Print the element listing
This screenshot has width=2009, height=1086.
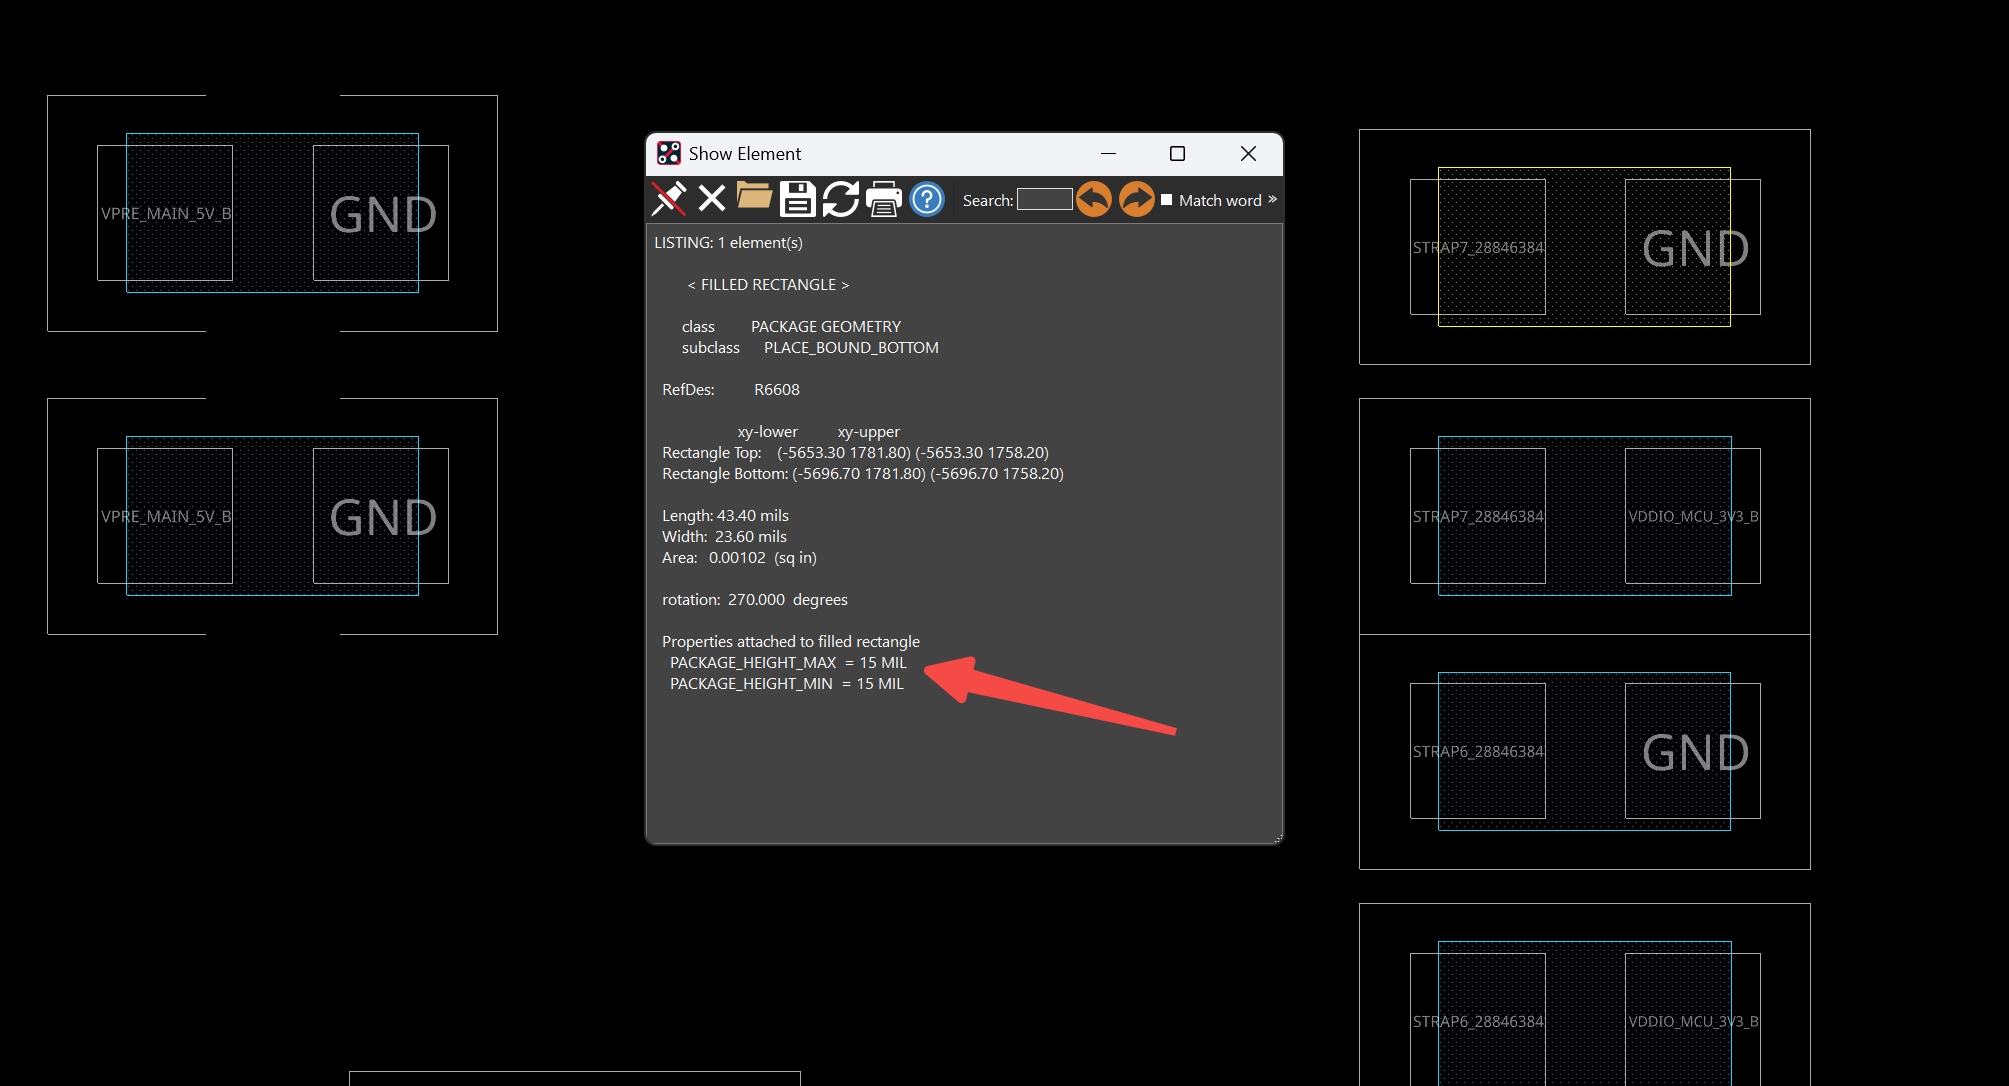883,199
